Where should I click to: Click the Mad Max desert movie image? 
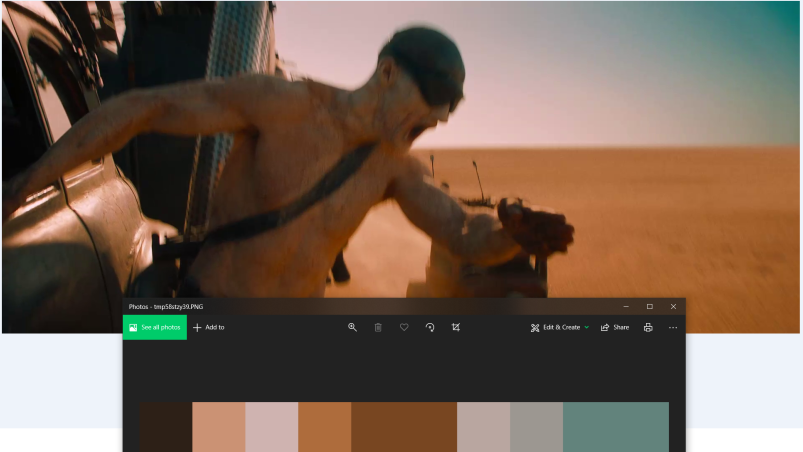coord(400,150)
